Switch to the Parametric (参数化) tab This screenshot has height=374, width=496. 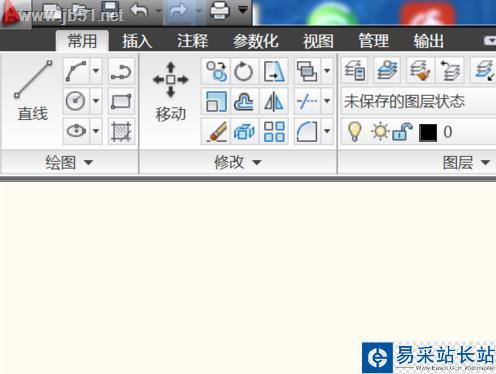256,41
